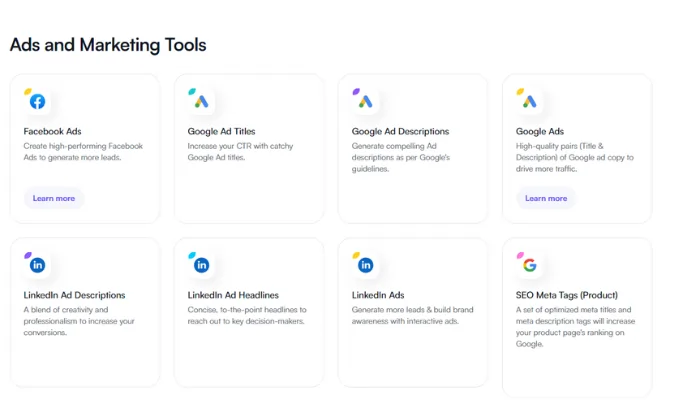The height and width of the screenshot is (400, 700).
Task: Click text 'Create high-performing Facebook Ads to generate more leads.'
Action: coord(83,152)
